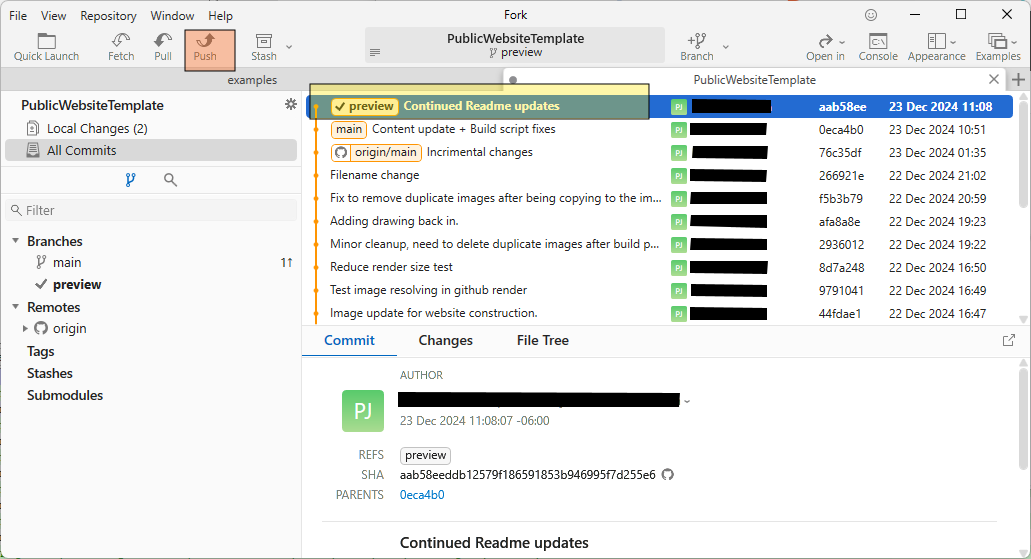Expand the origin remote tree node

[x=25, y=328]
